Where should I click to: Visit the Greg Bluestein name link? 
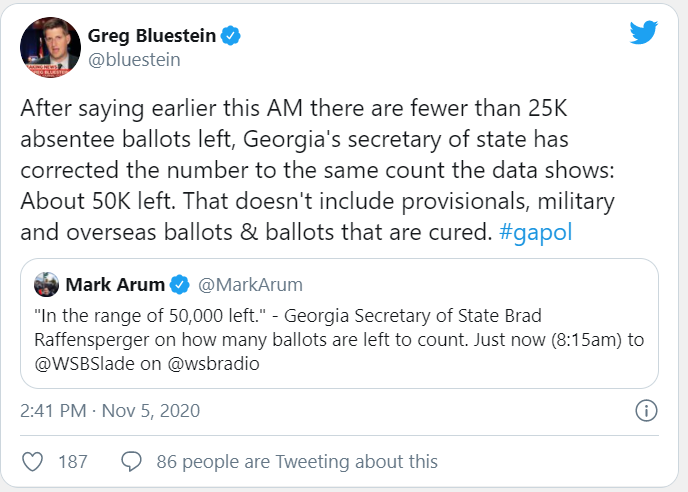(152, 36)
